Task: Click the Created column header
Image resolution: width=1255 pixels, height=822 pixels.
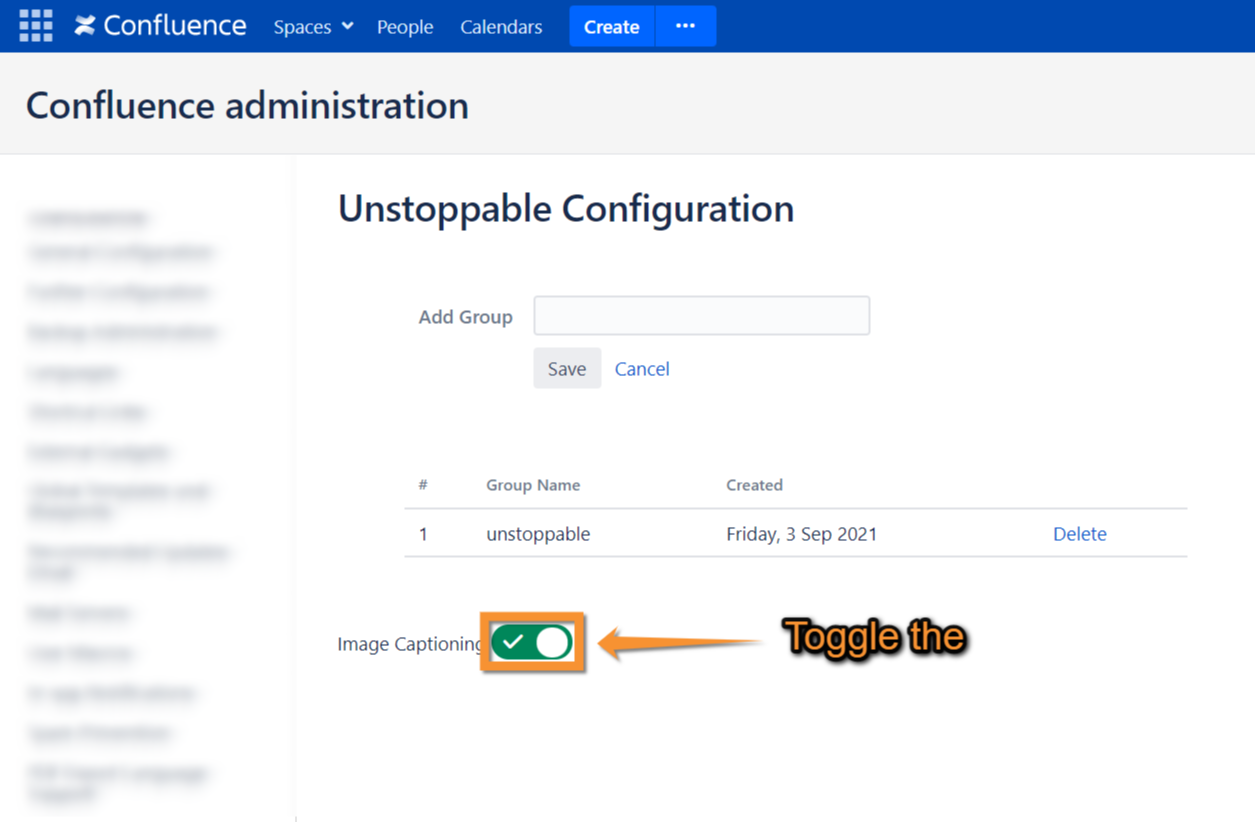Action: (x=754, y=485)
